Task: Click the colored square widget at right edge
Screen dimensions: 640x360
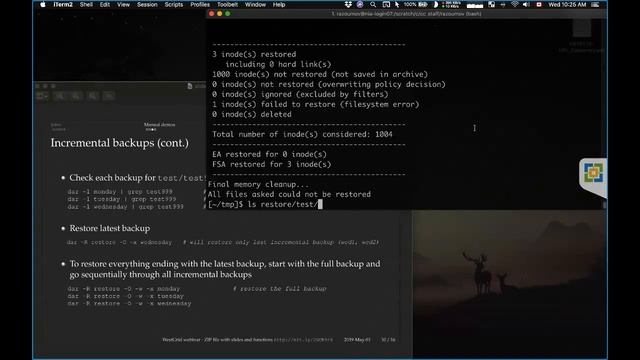Action: click(x=593, y=173)
